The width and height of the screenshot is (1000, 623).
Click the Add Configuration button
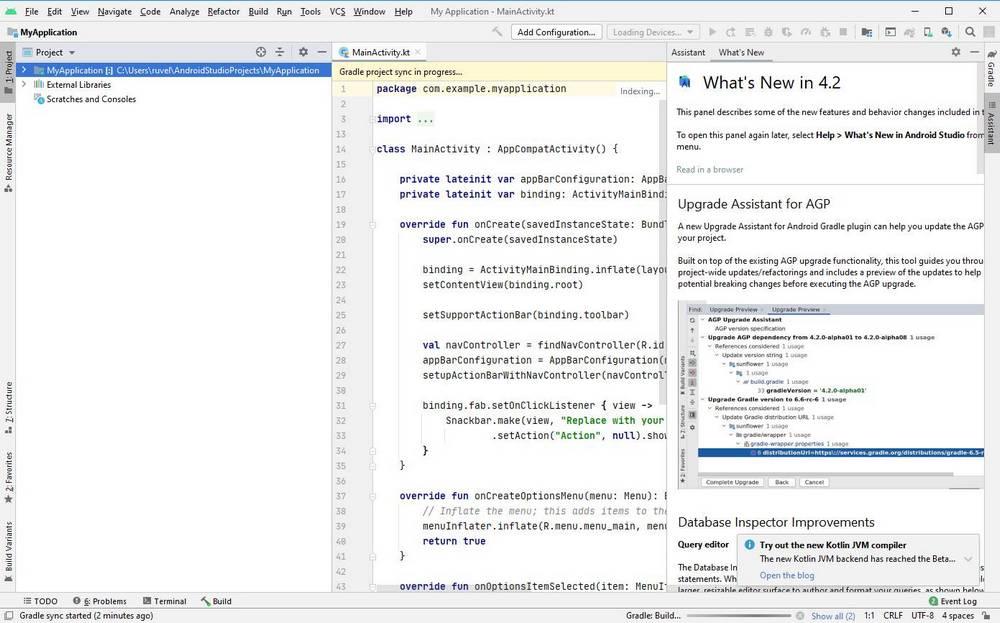[556, 32]
